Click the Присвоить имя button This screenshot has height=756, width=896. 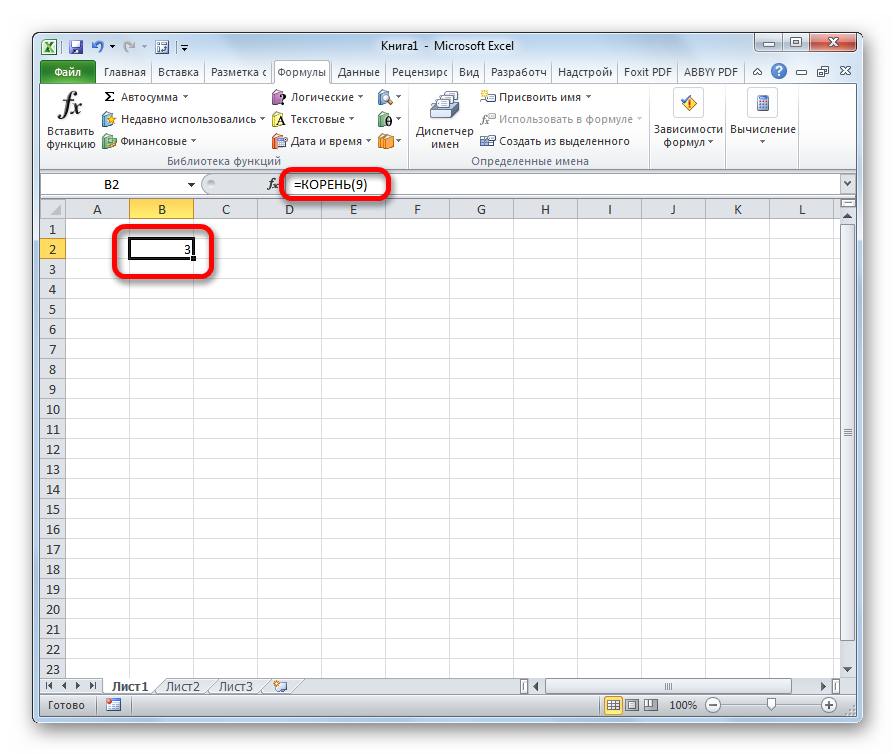(x=536, y=97)
